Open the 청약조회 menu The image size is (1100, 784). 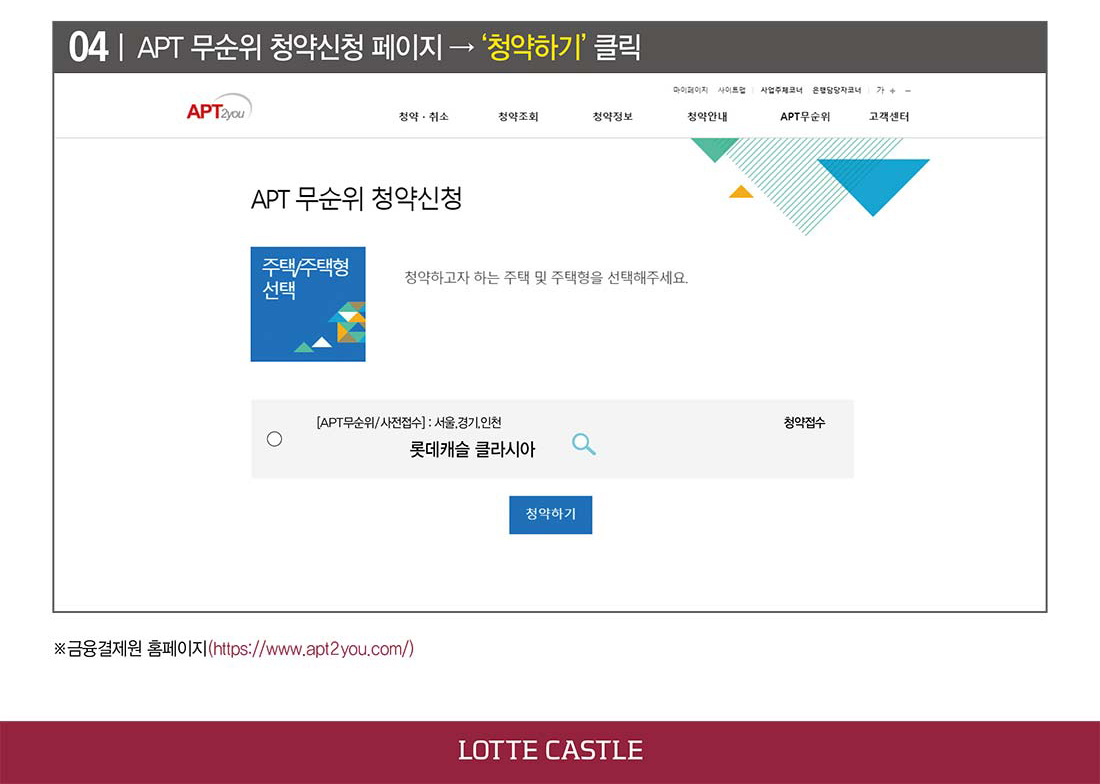click(518, 116)
